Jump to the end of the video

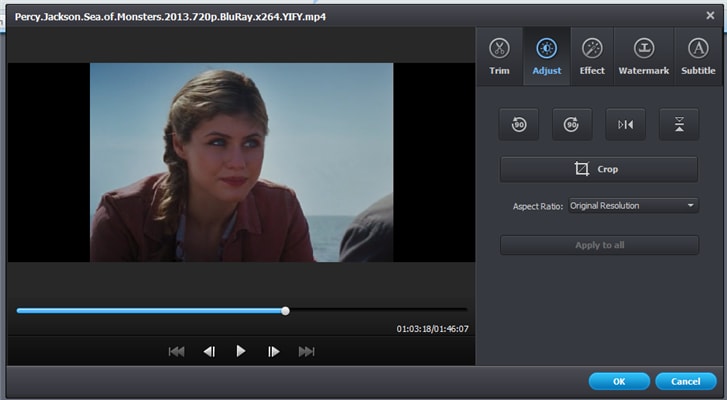click(306, 352)
